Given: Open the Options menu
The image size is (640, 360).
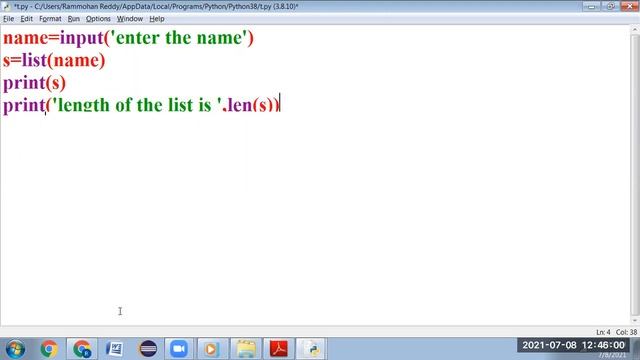Looking at the screenshot, I should (98, 19).
